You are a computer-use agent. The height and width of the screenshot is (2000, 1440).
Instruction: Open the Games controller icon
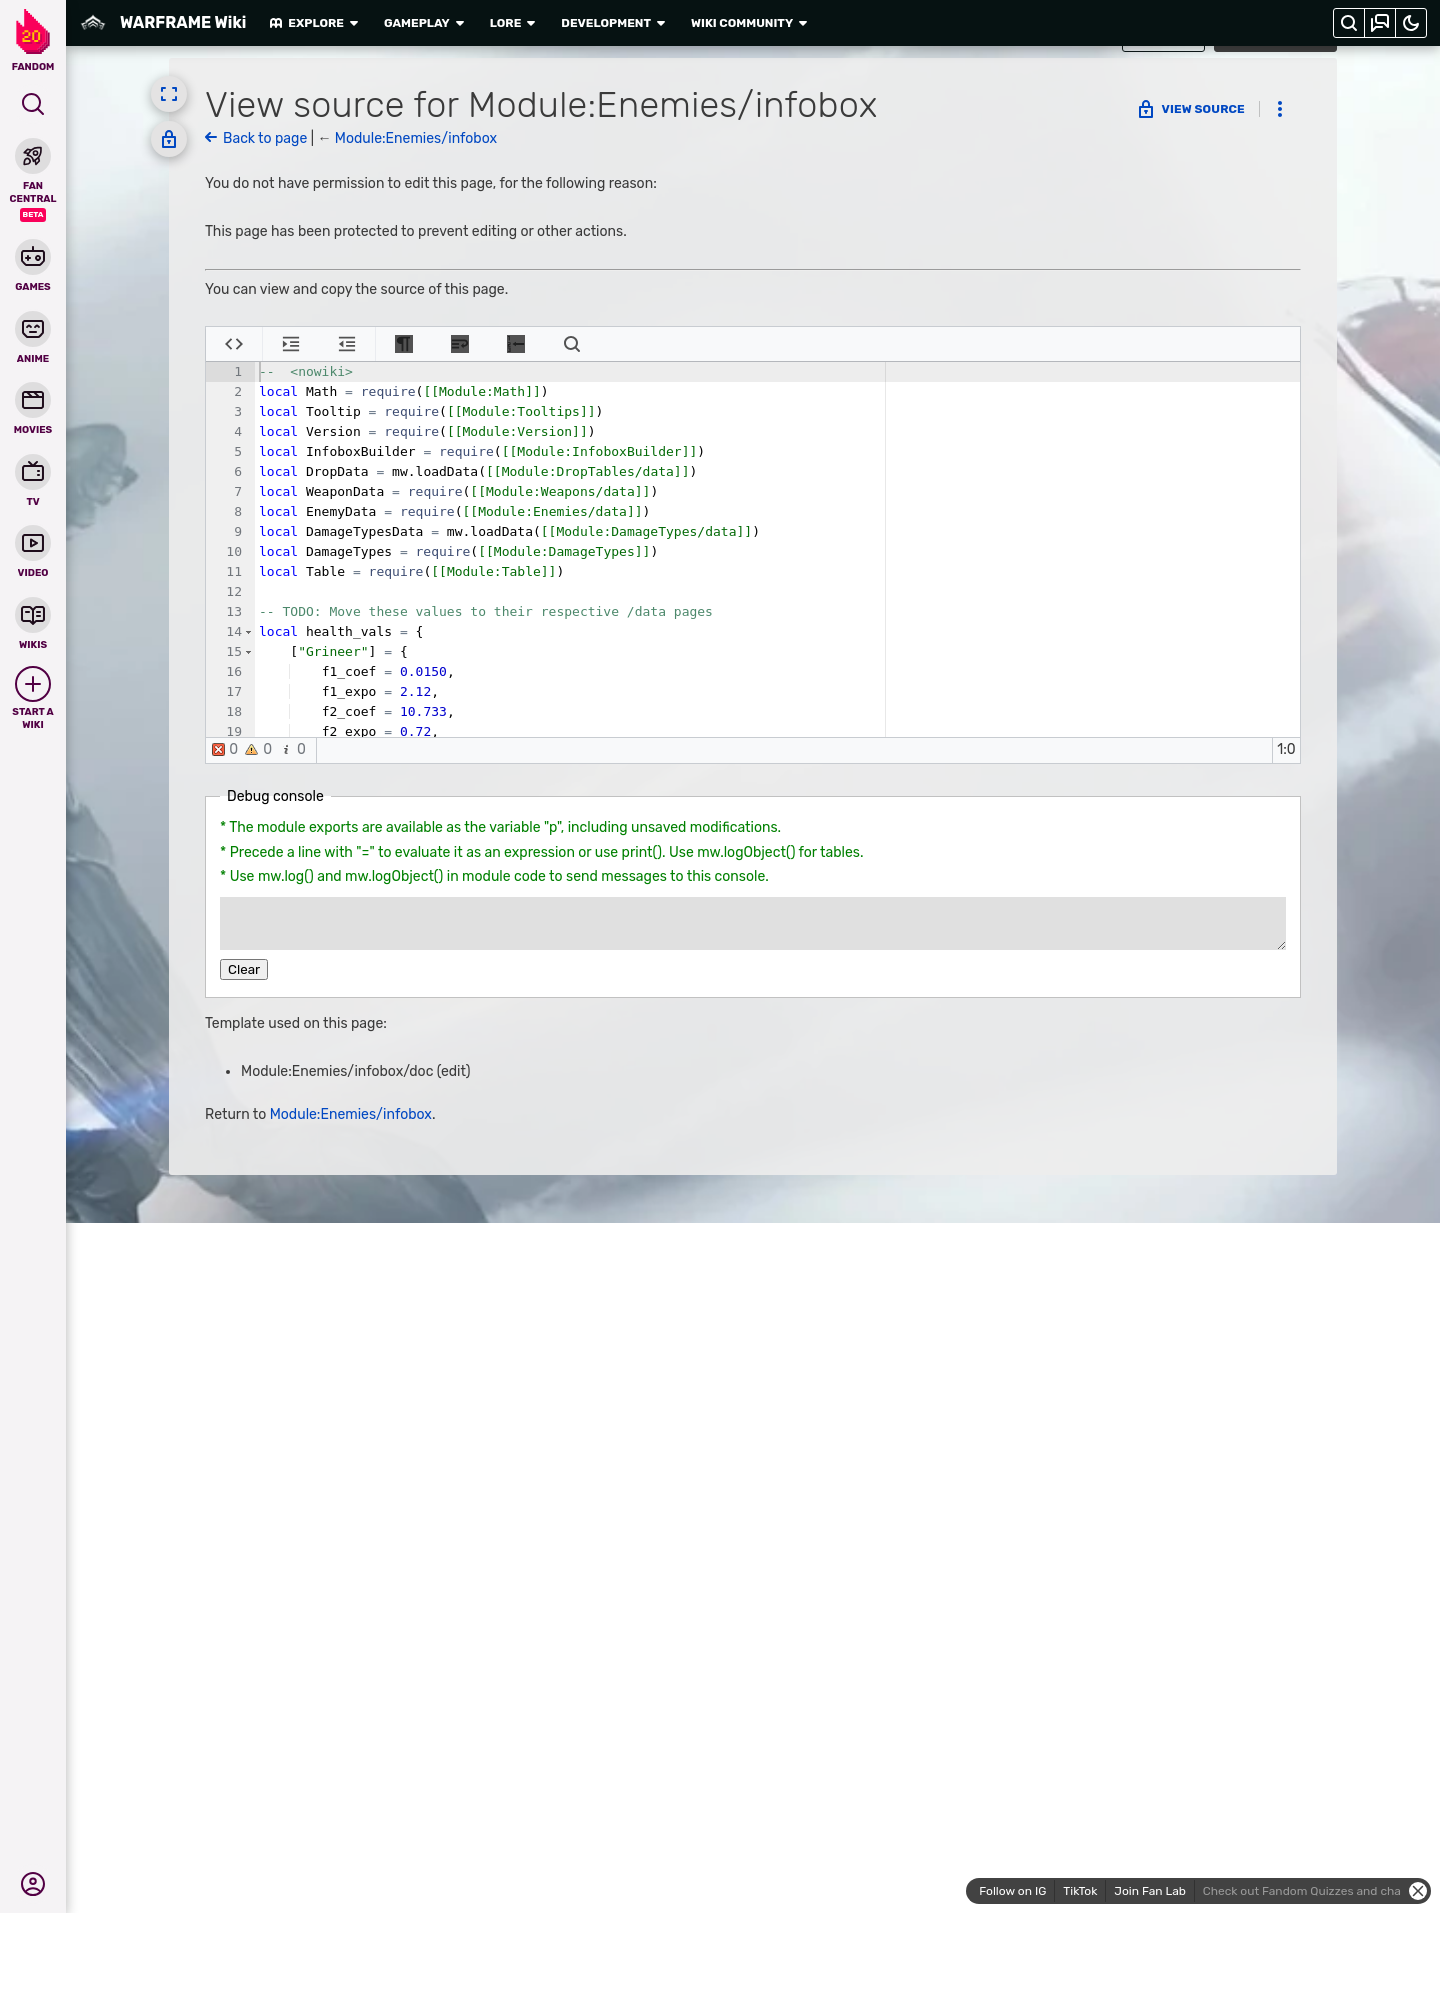33,257
